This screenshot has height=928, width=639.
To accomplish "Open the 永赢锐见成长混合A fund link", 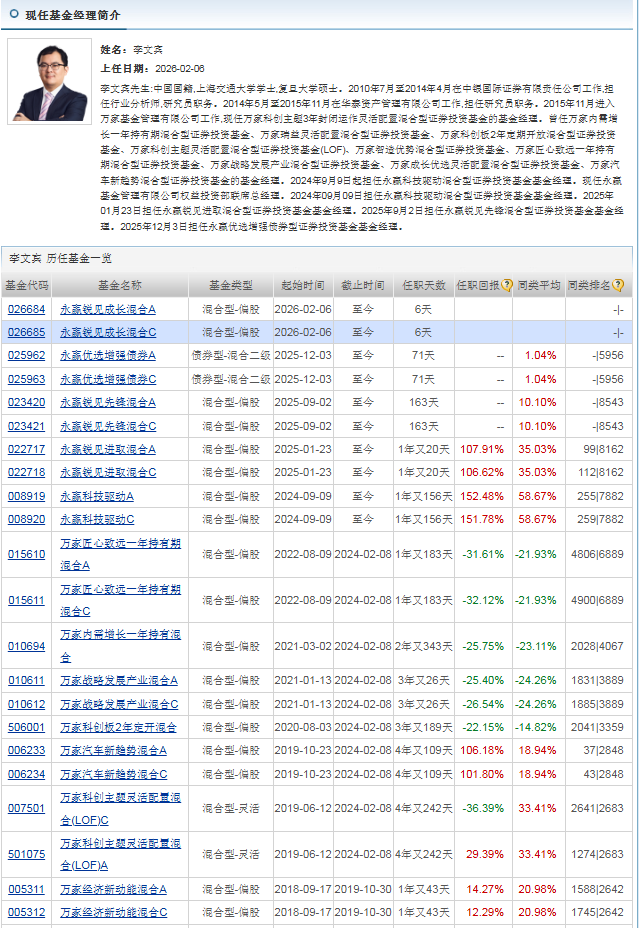I will click(x=108, y=310).
